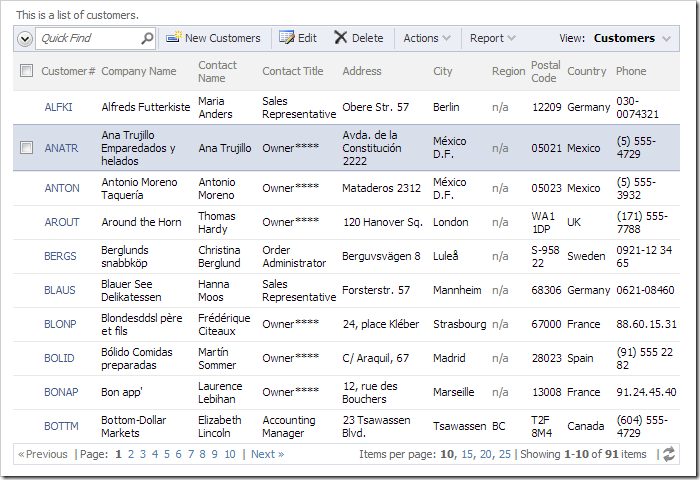
Task: Jump to page 5 in the pager
Action: coord(167,454)
